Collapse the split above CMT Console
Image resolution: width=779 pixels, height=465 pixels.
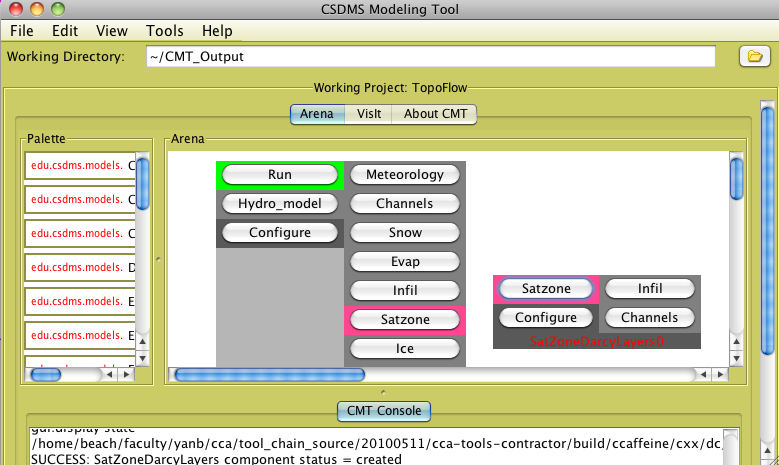(x=383, y=392)
